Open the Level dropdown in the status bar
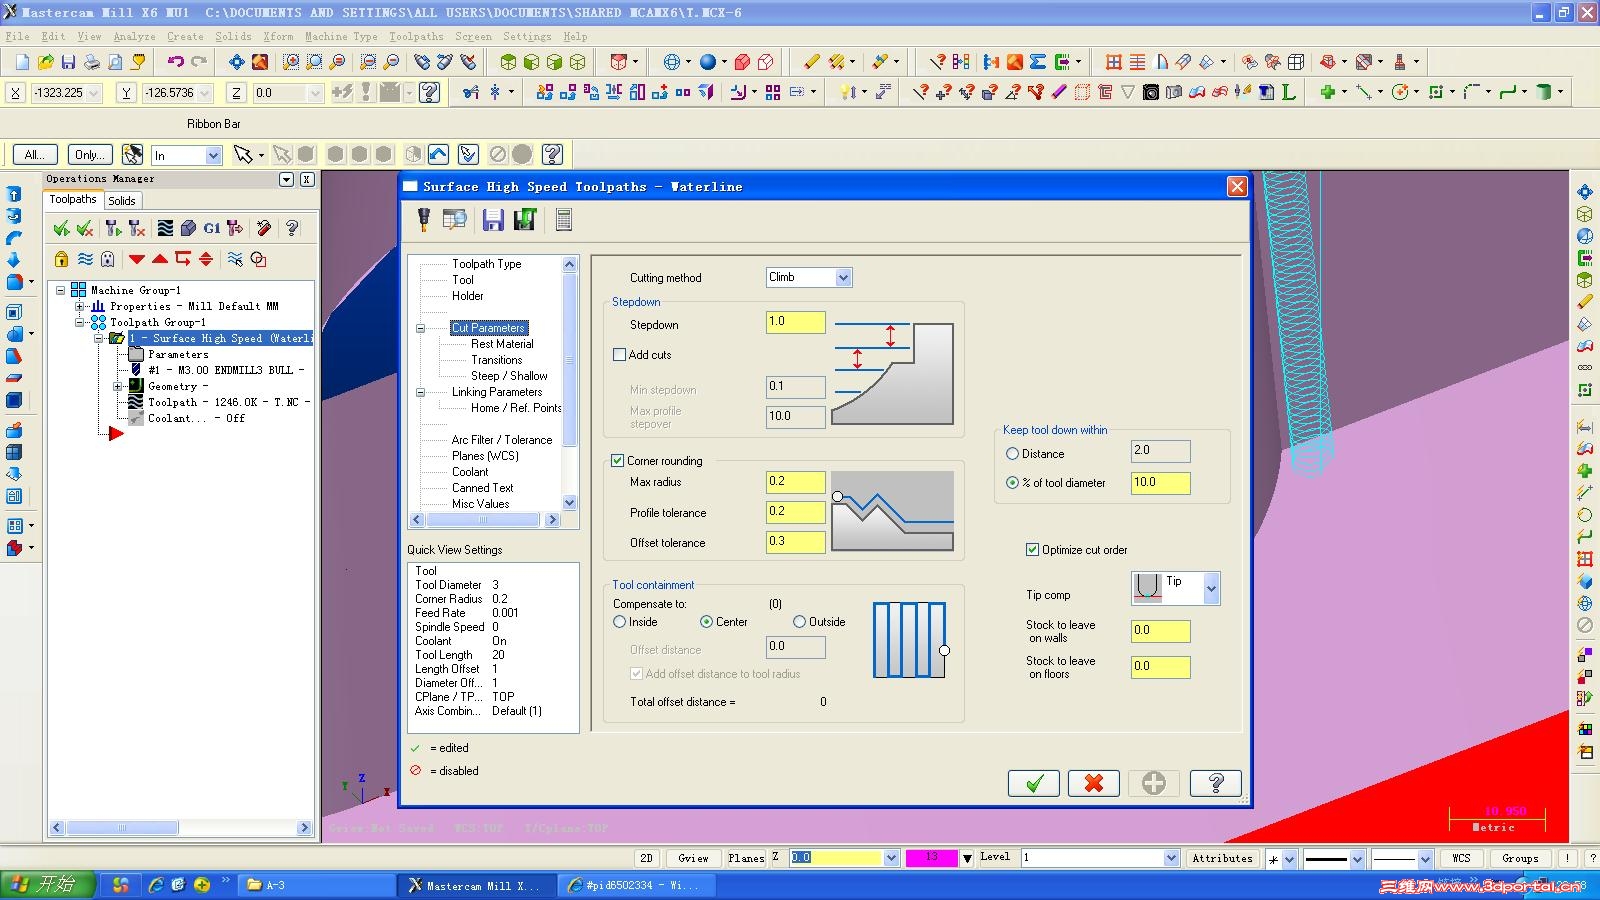The height and width of the screenshot is (900, 1600). (x=1171, y=858)
